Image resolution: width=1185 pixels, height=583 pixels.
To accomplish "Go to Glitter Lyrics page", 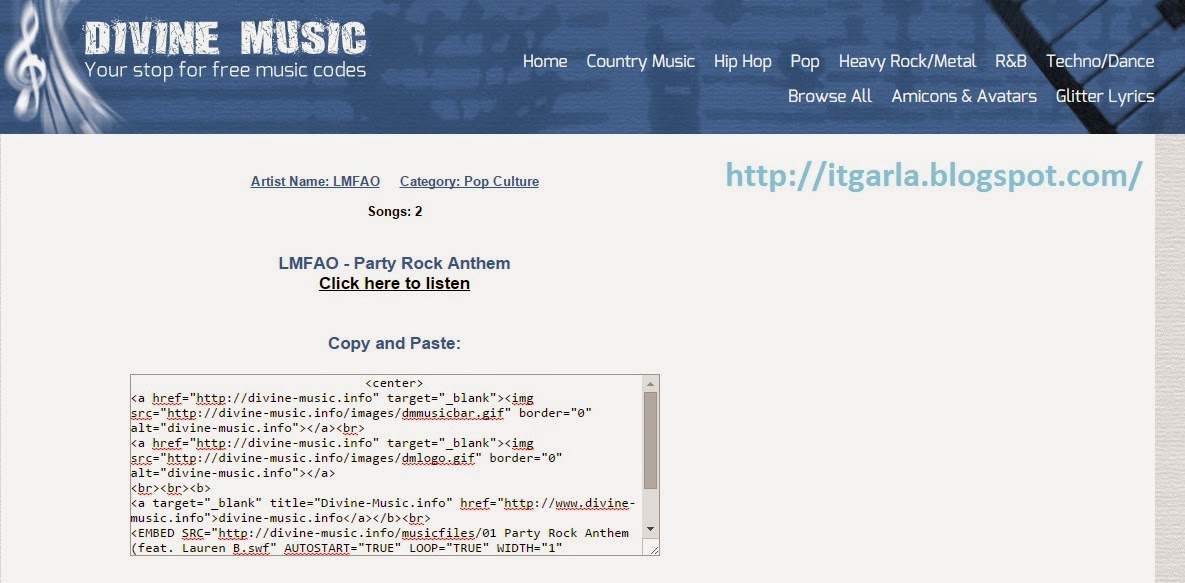I will [x=1105, y=96].
